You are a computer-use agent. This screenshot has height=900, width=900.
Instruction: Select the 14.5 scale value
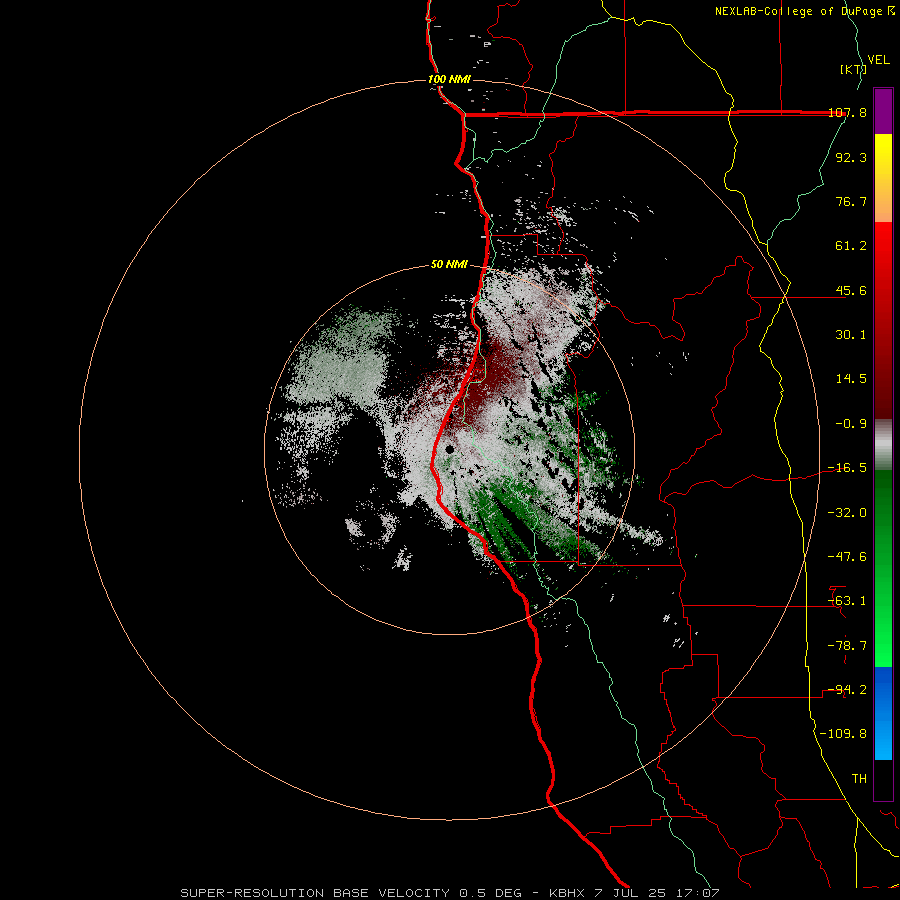coord(851,379)
